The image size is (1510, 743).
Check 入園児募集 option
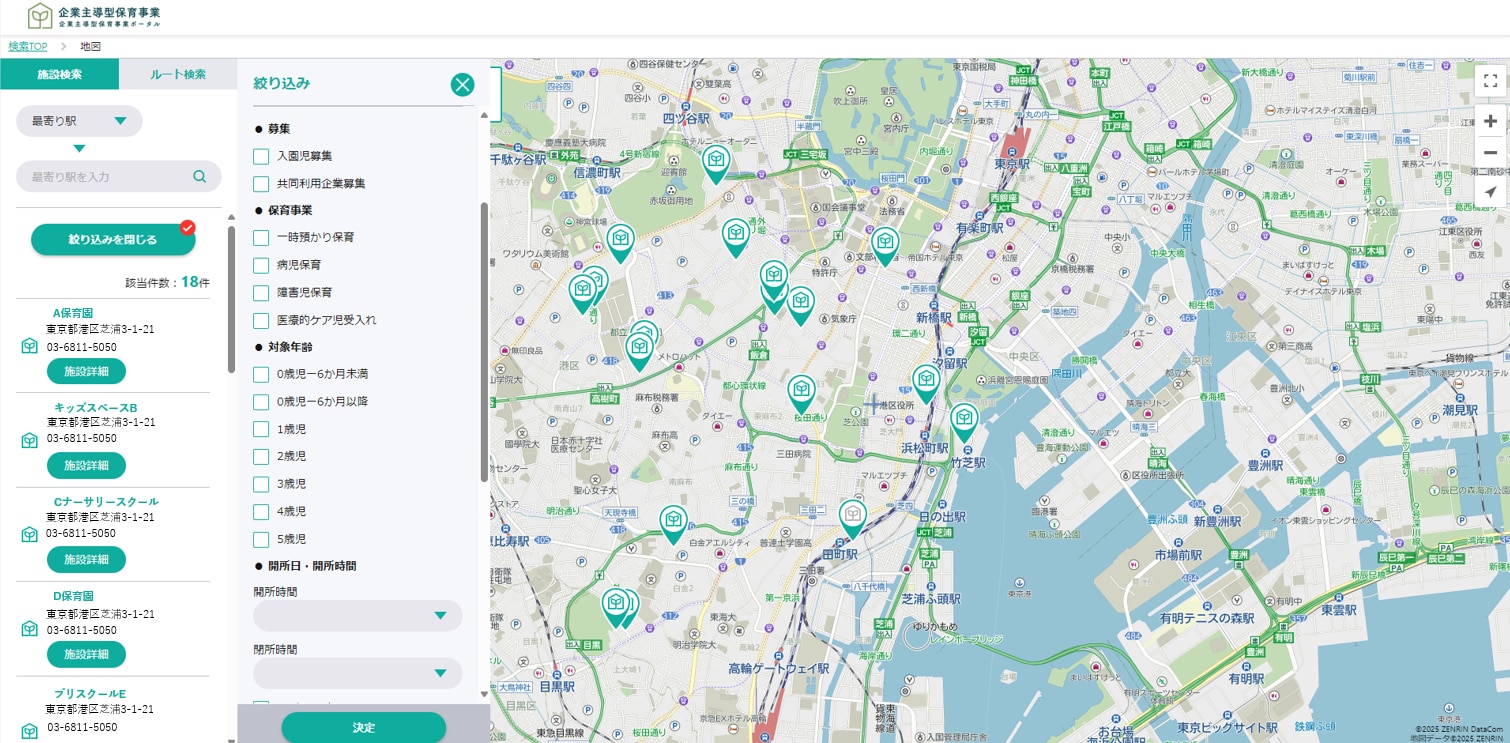261,156
